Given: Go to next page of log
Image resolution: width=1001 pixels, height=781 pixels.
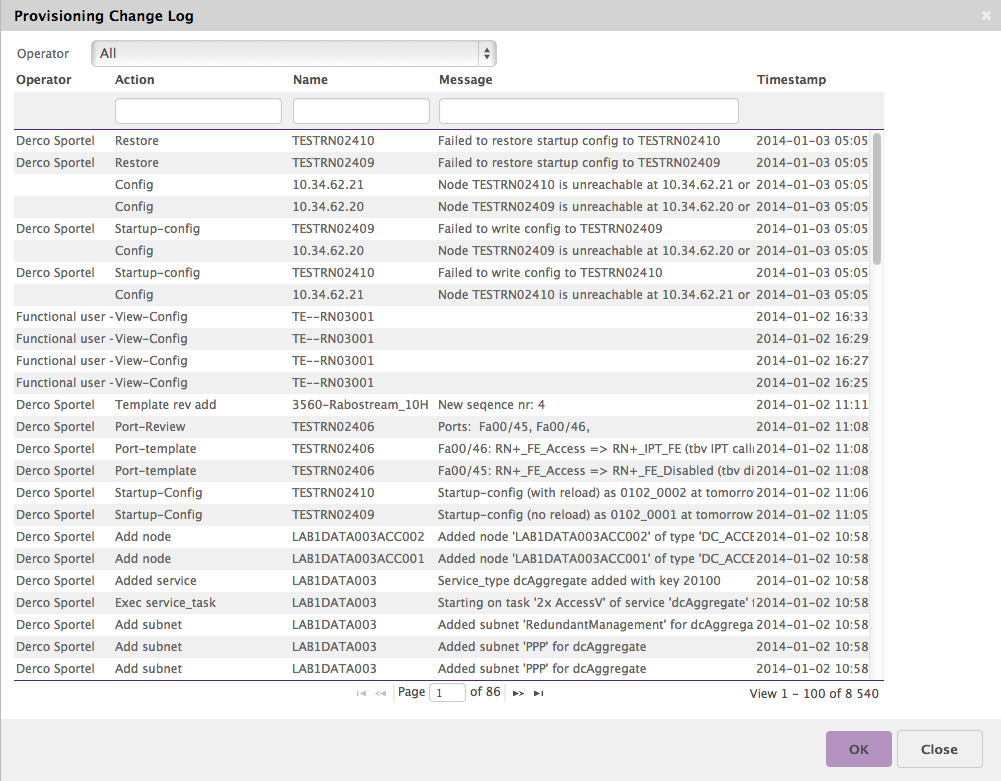Looking at the screenshot, I should click(518, 693).
